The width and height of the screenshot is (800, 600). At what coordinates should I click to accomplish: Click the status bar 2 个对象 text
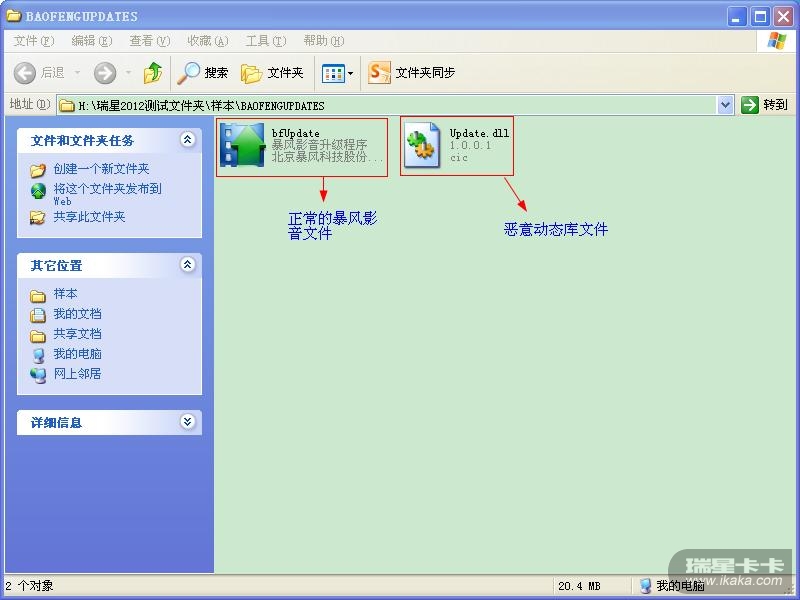[x=29, y=586]
